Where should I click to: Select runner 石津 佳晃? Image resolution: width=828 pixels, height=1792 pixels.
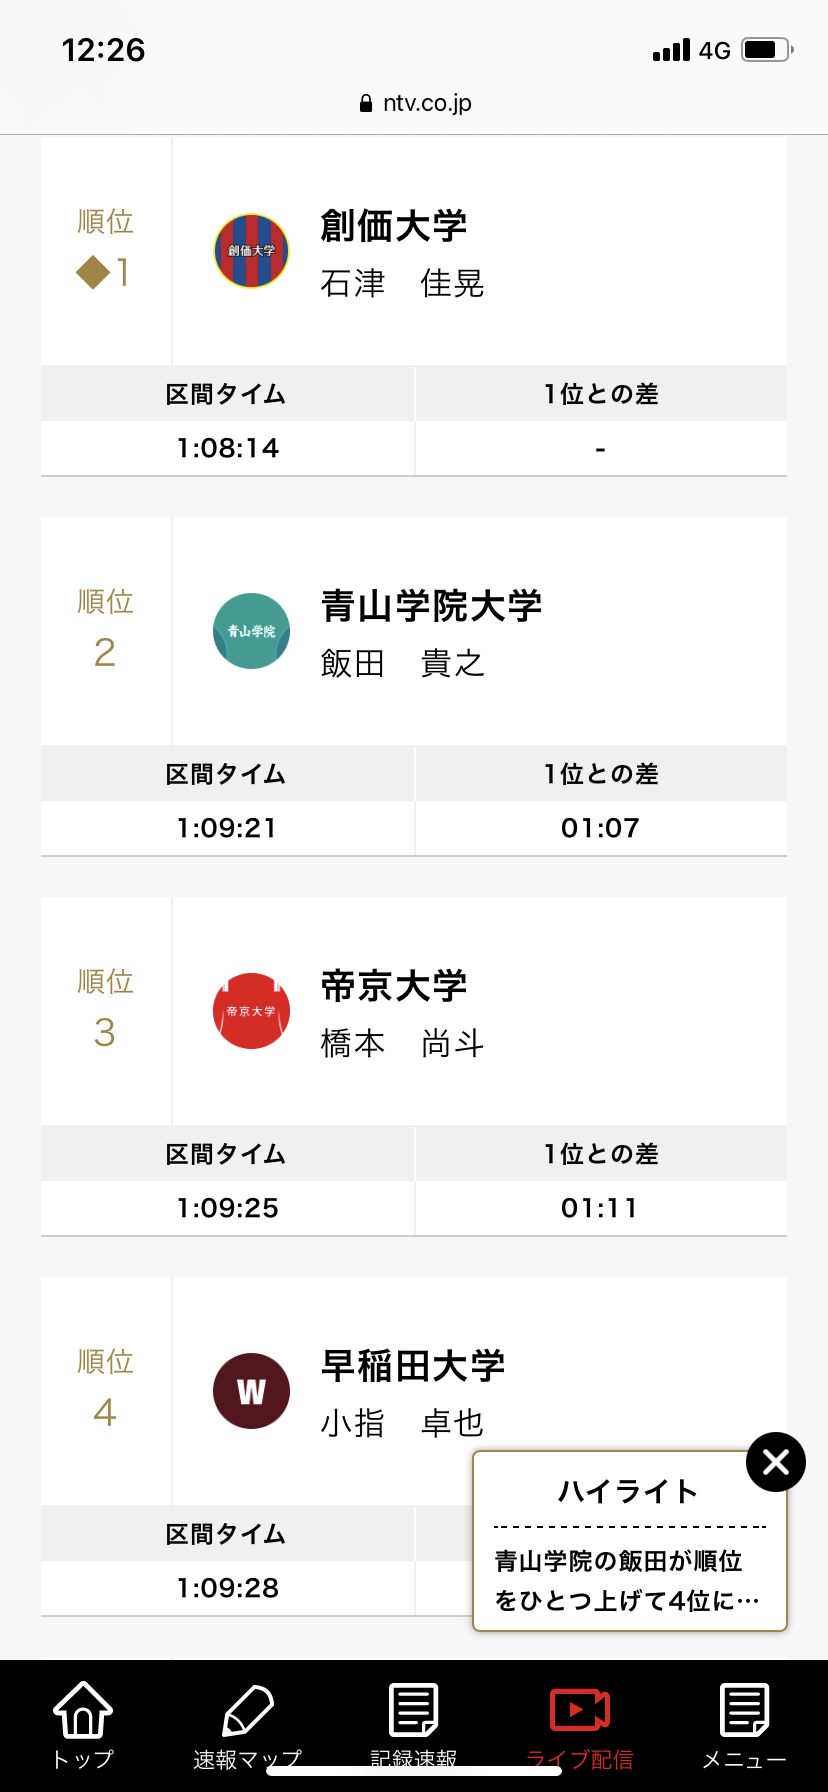(x=403, y=284)
